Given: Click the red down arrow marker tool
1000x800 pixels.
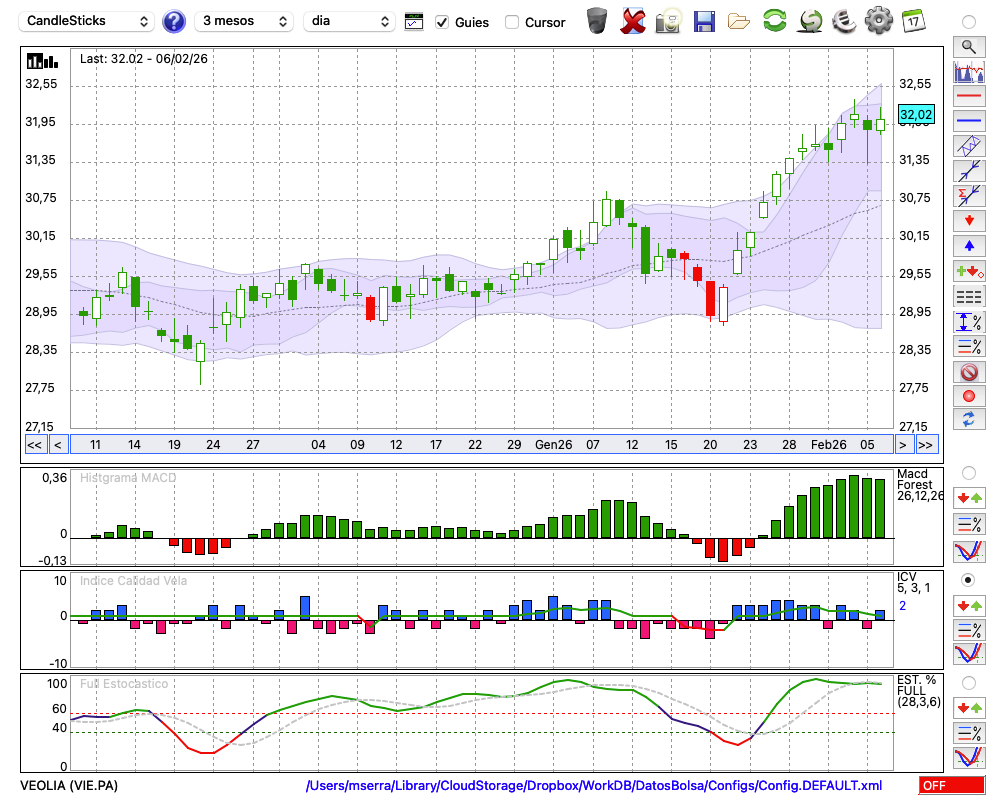Looking at the screenshot, I should [969, 221].
